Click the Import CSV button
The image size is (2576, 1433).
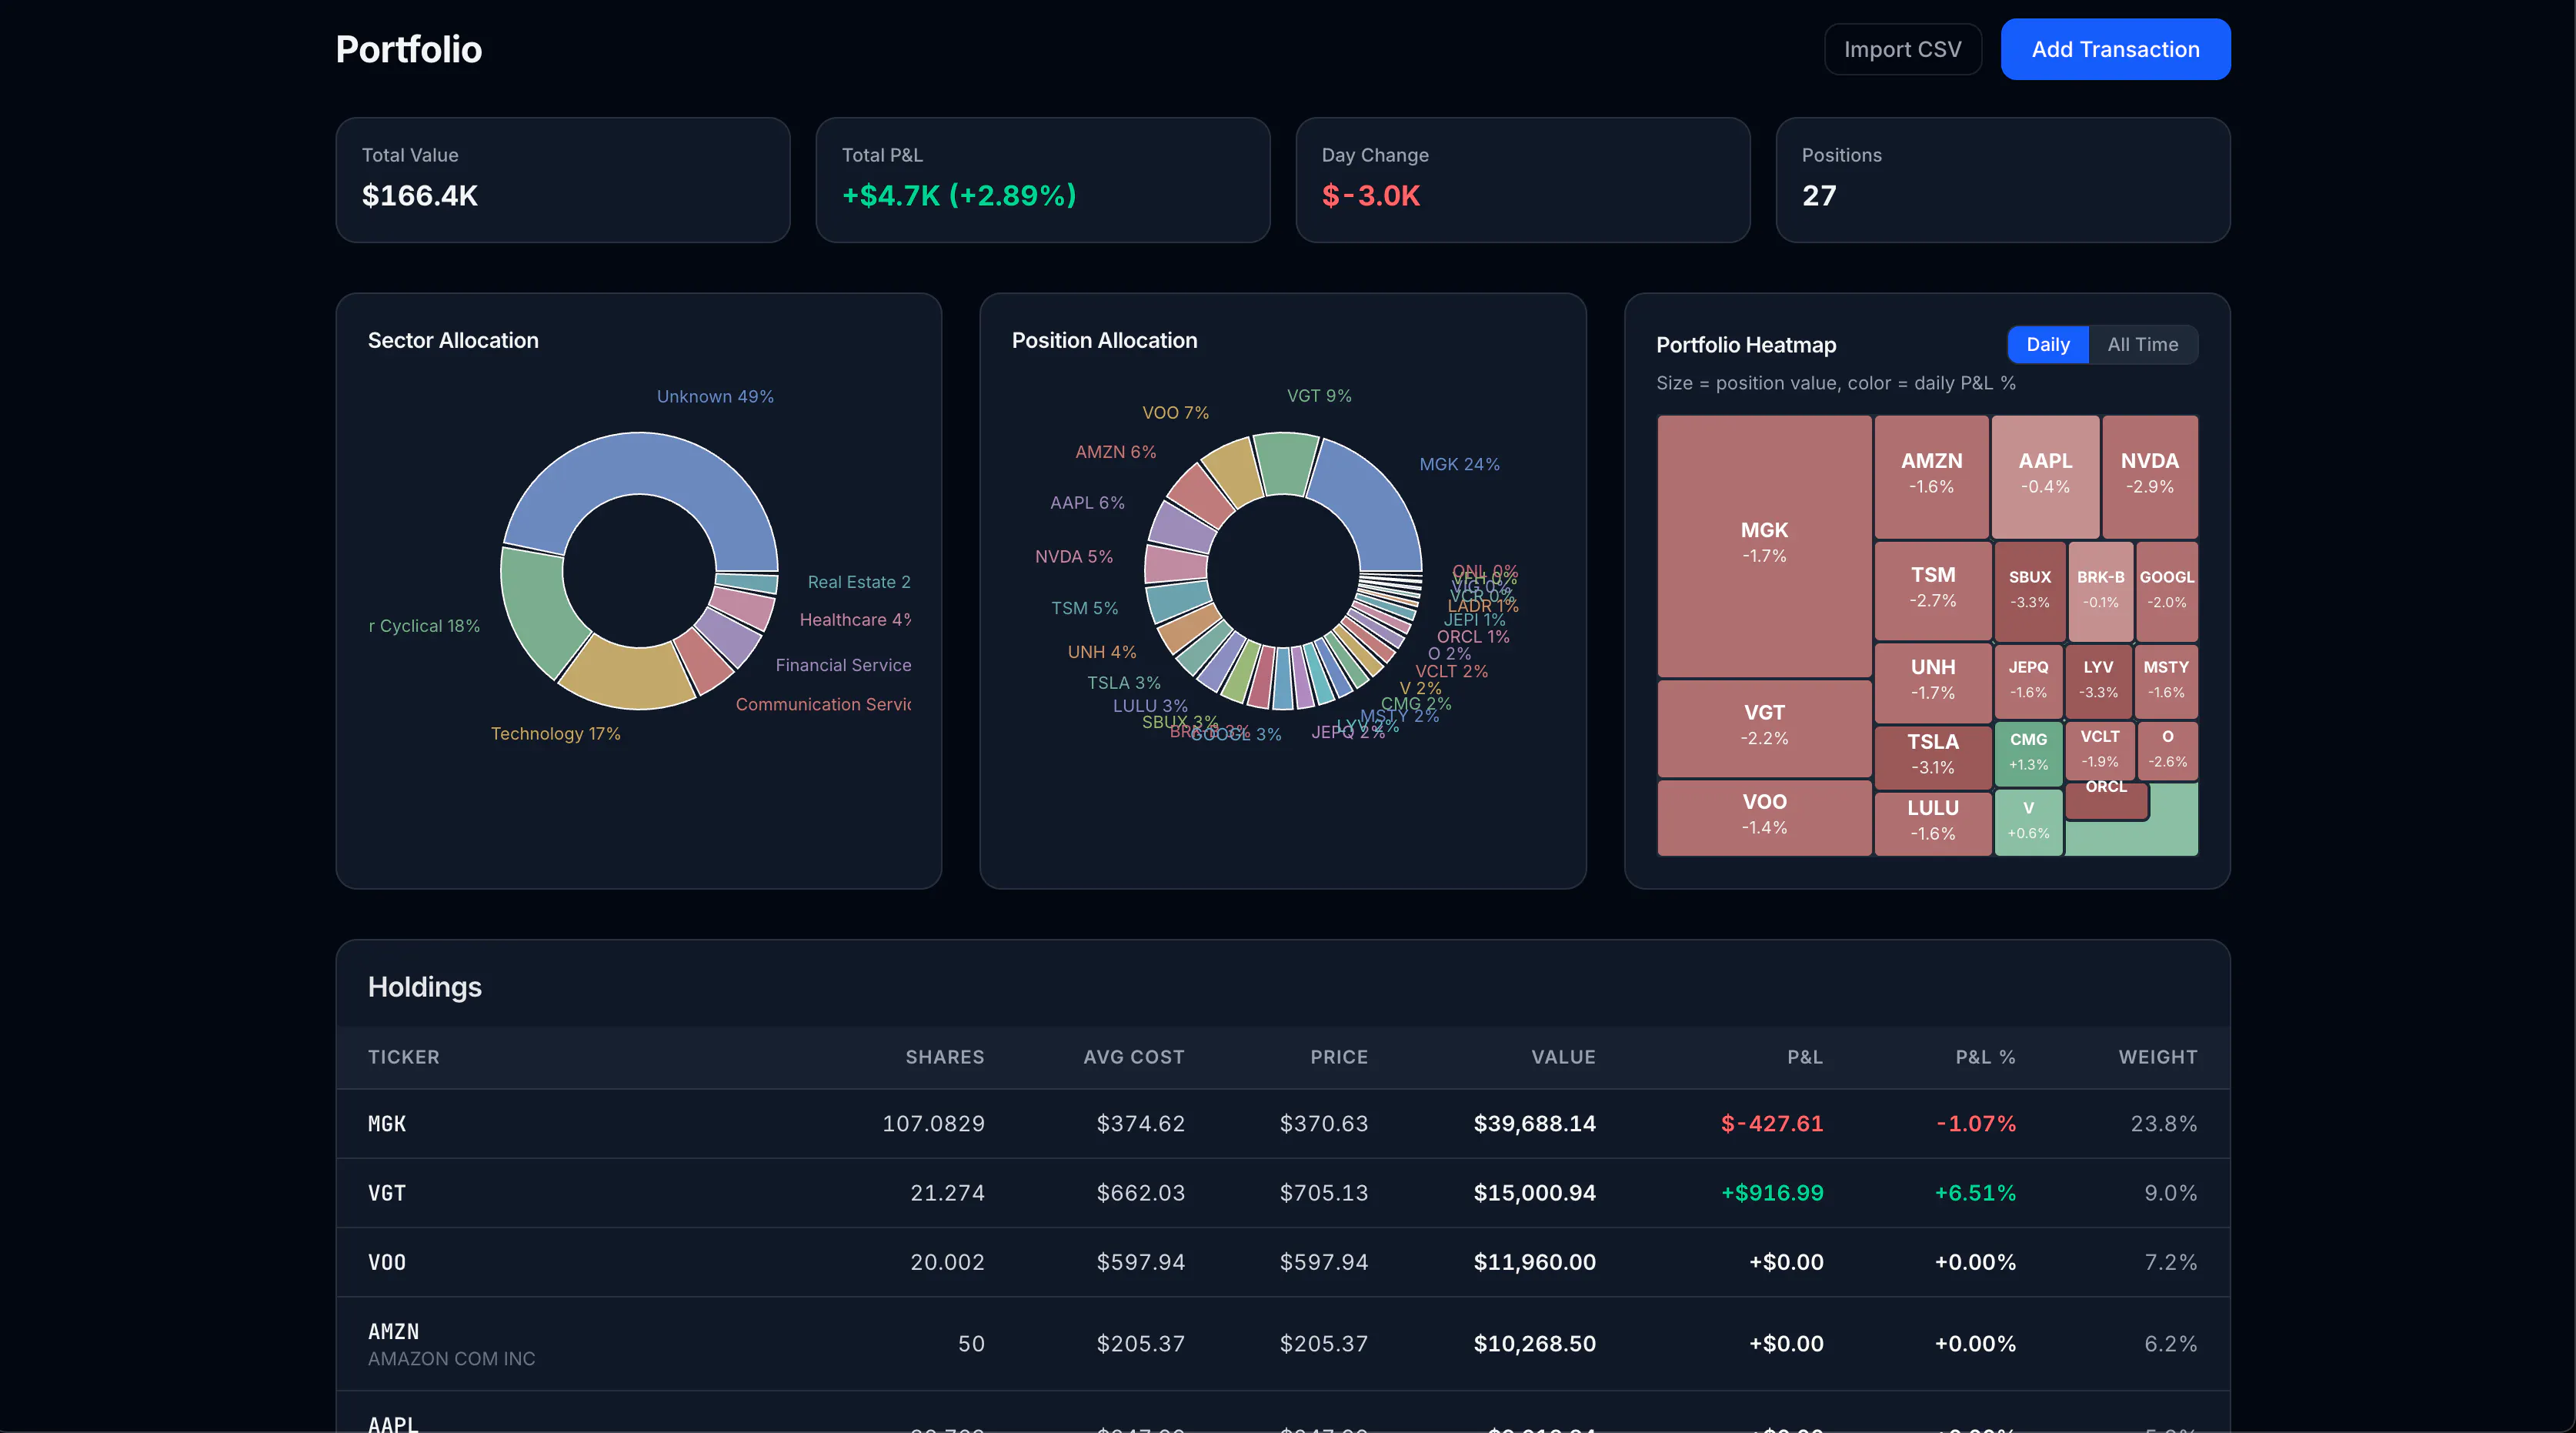coord(1902,49)
